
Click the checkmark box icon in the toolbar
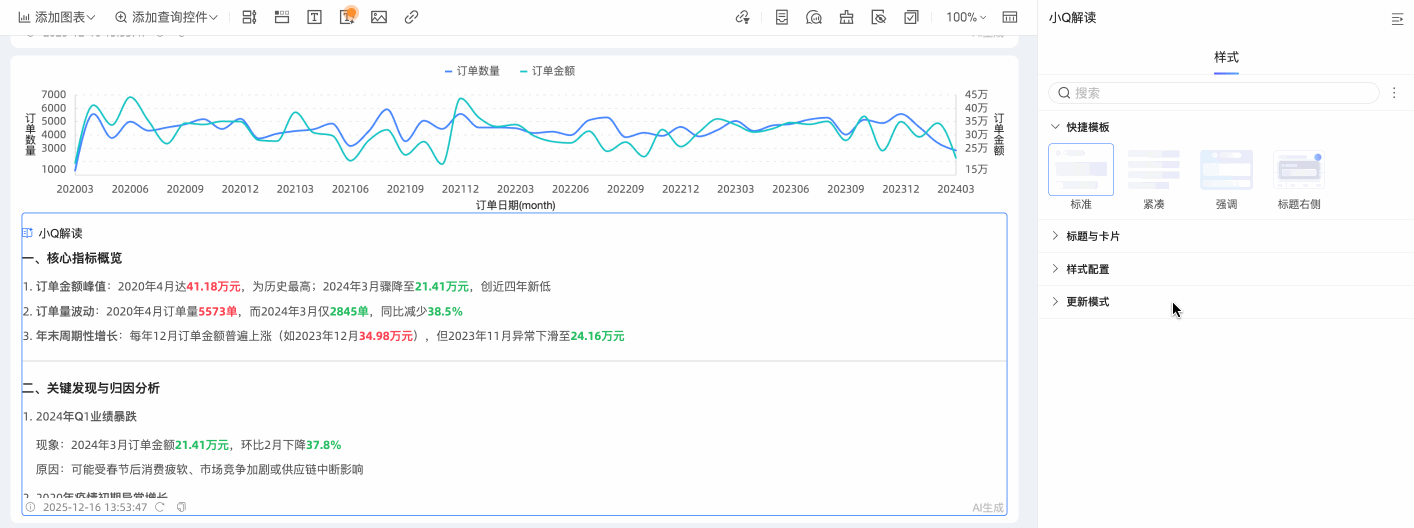[x=911, y=17]
